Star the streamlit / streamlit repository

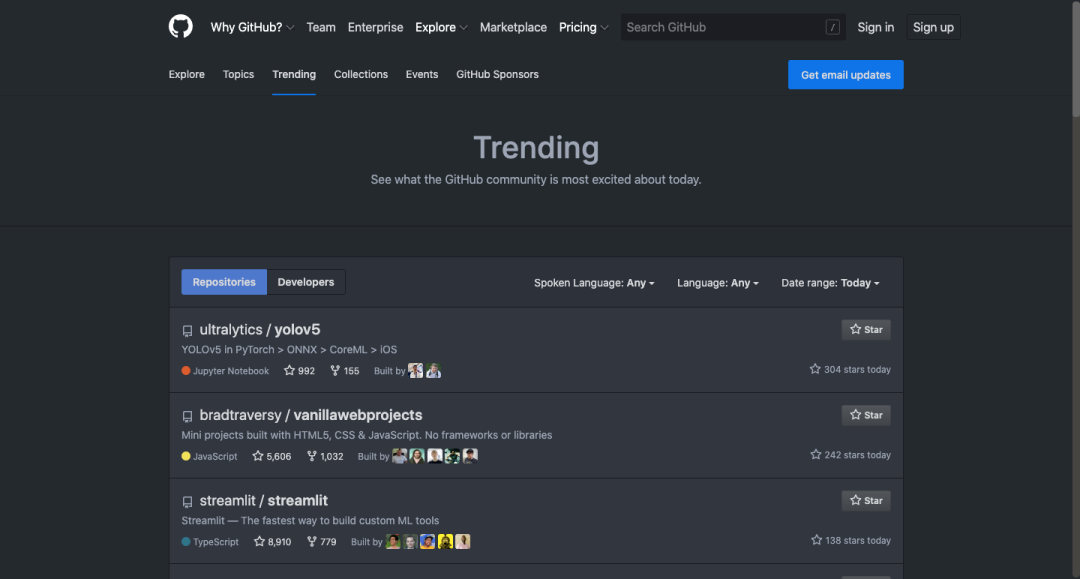pyautogui.click(x=866, y=501)
